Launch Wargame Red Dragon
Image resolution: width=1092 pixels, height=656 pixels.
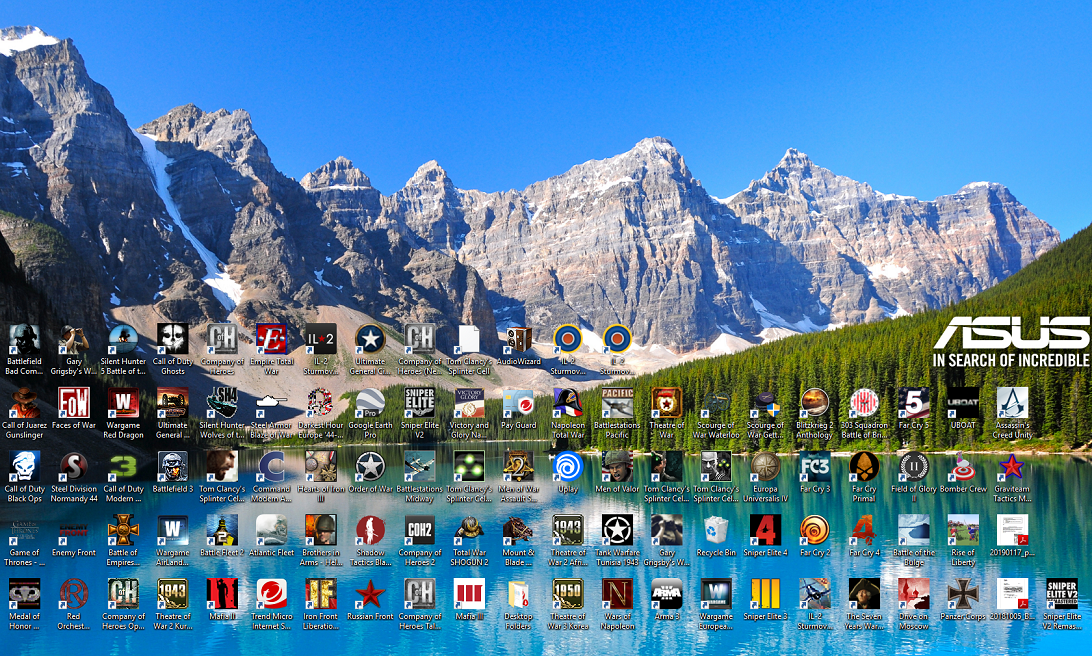point(123,403)
